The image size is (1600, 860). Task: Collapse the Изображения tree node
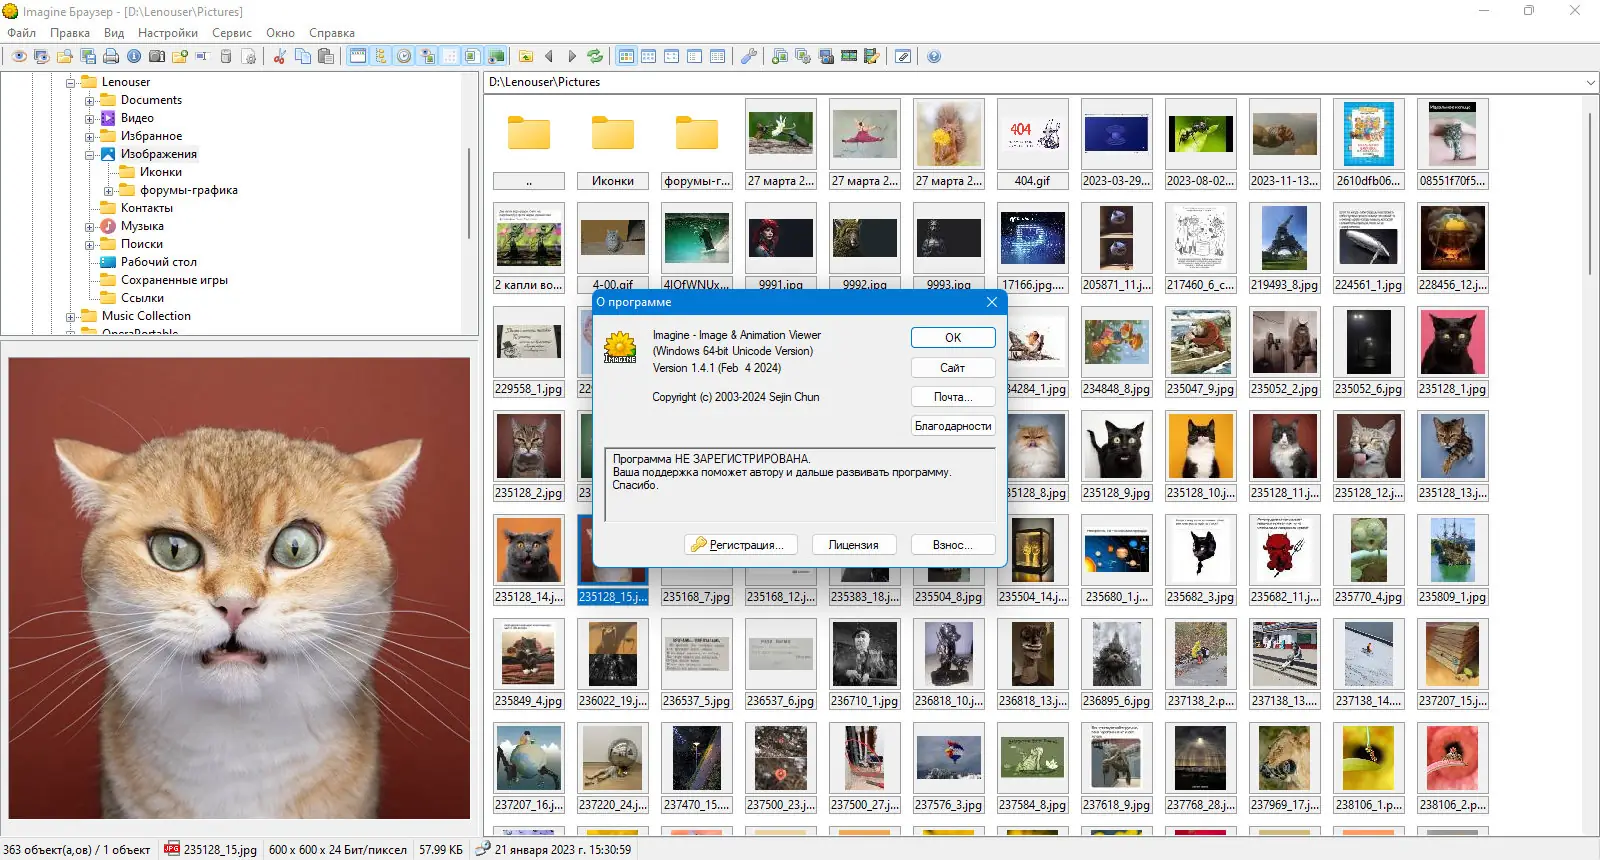click(90, 155)
